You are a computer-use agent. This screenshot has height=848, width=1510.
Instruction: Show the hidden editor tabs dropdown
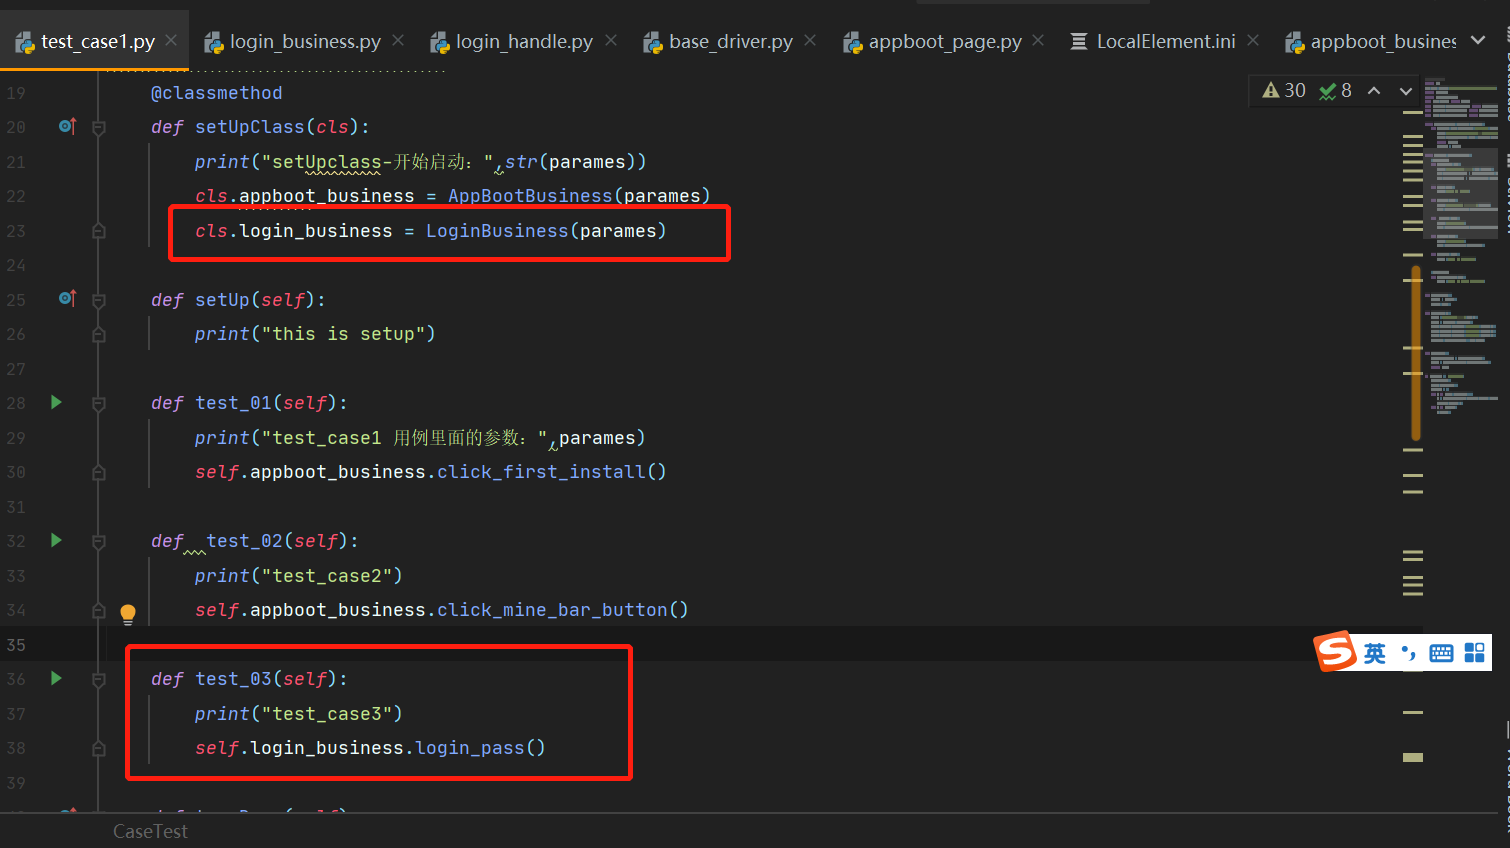tap(1478, 40)
